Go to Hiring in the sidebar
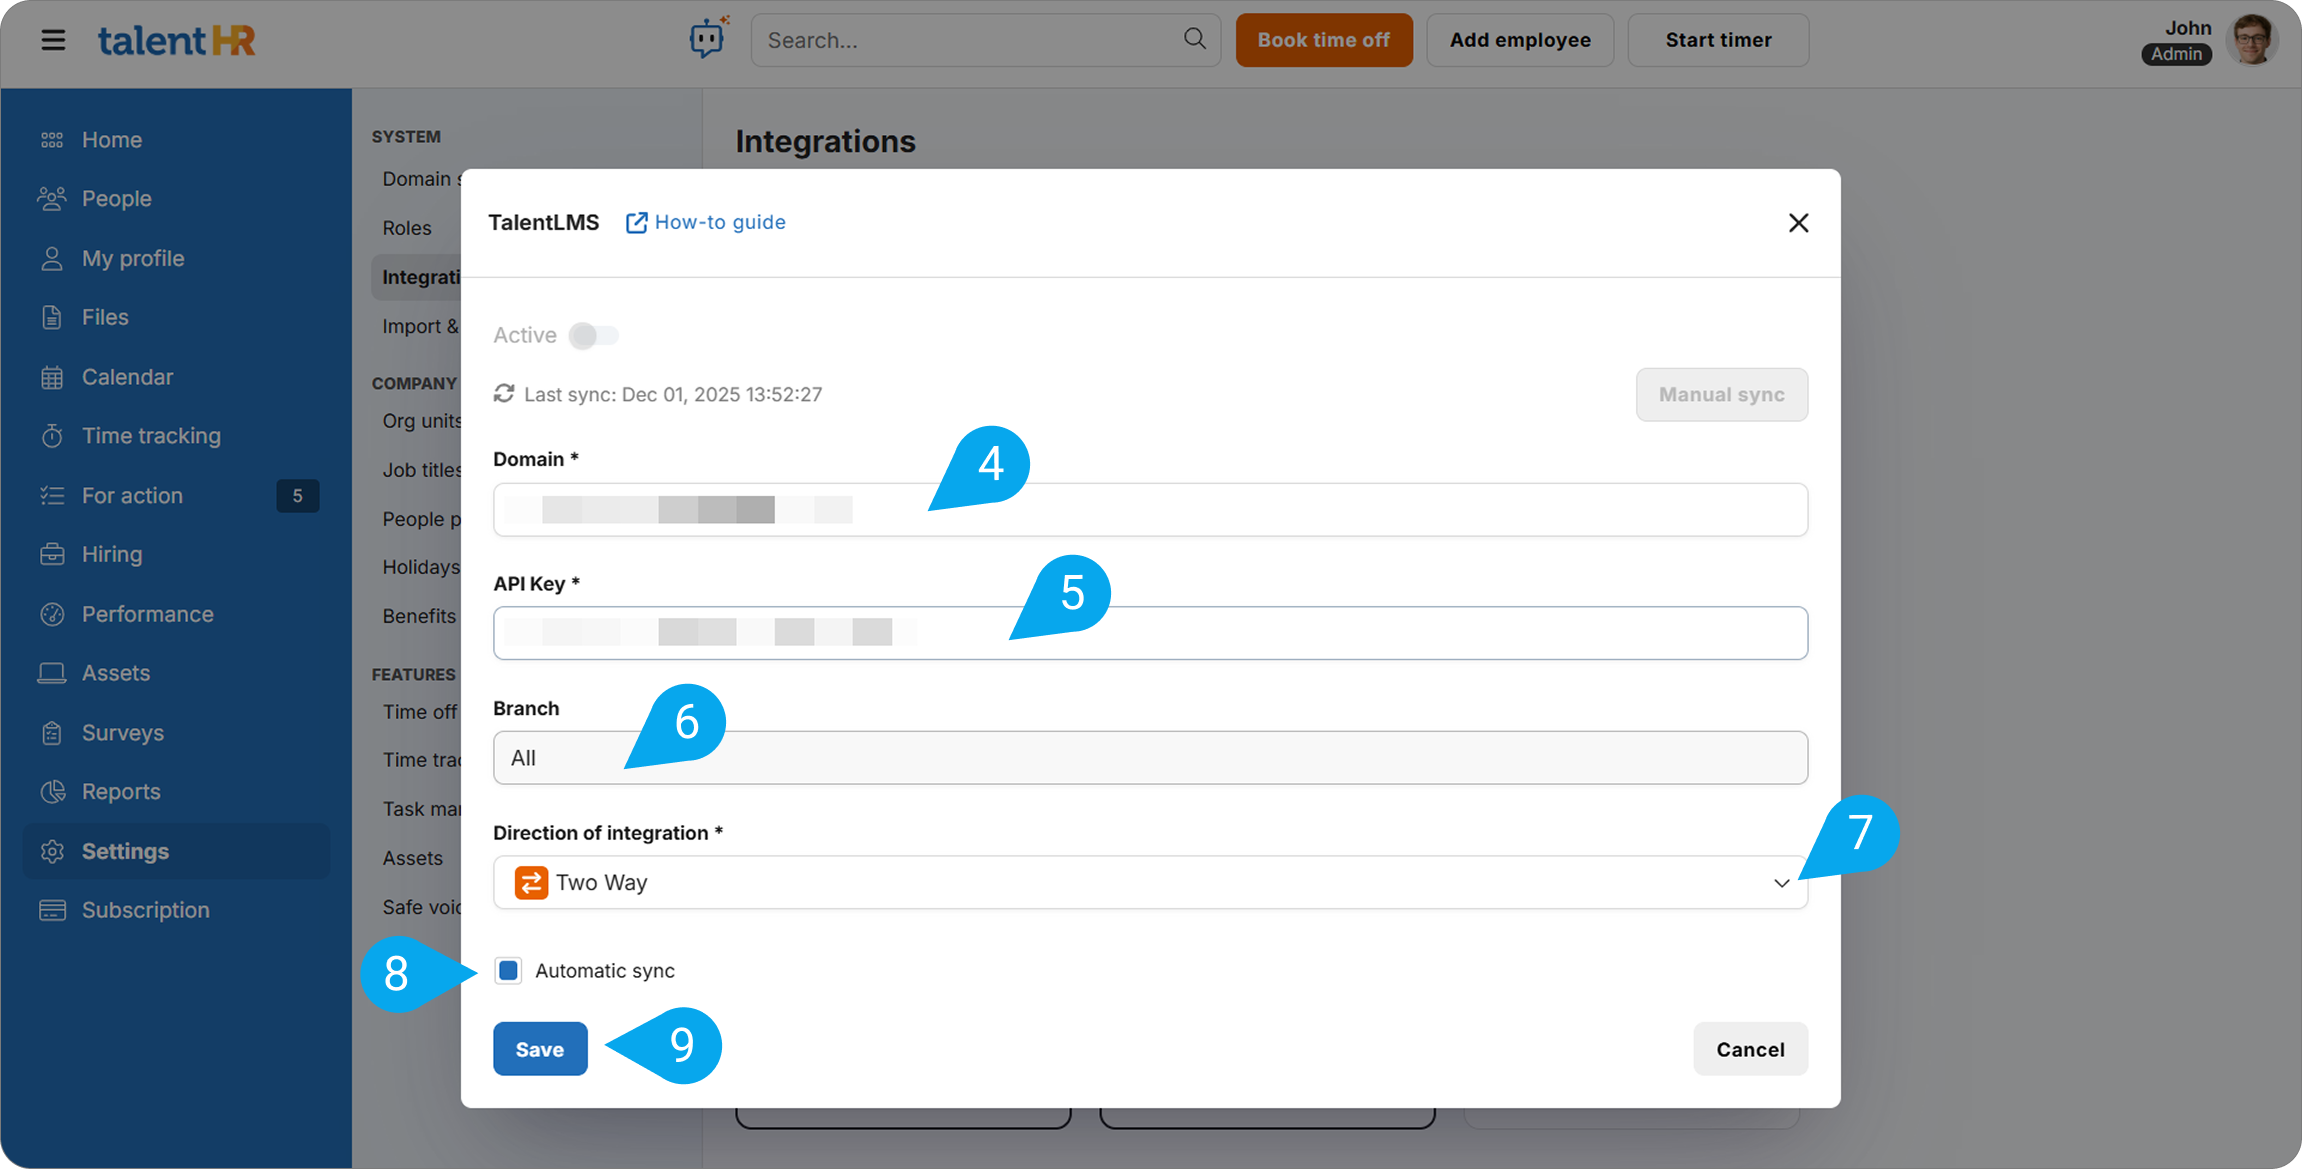 click(x=112, y=554)
